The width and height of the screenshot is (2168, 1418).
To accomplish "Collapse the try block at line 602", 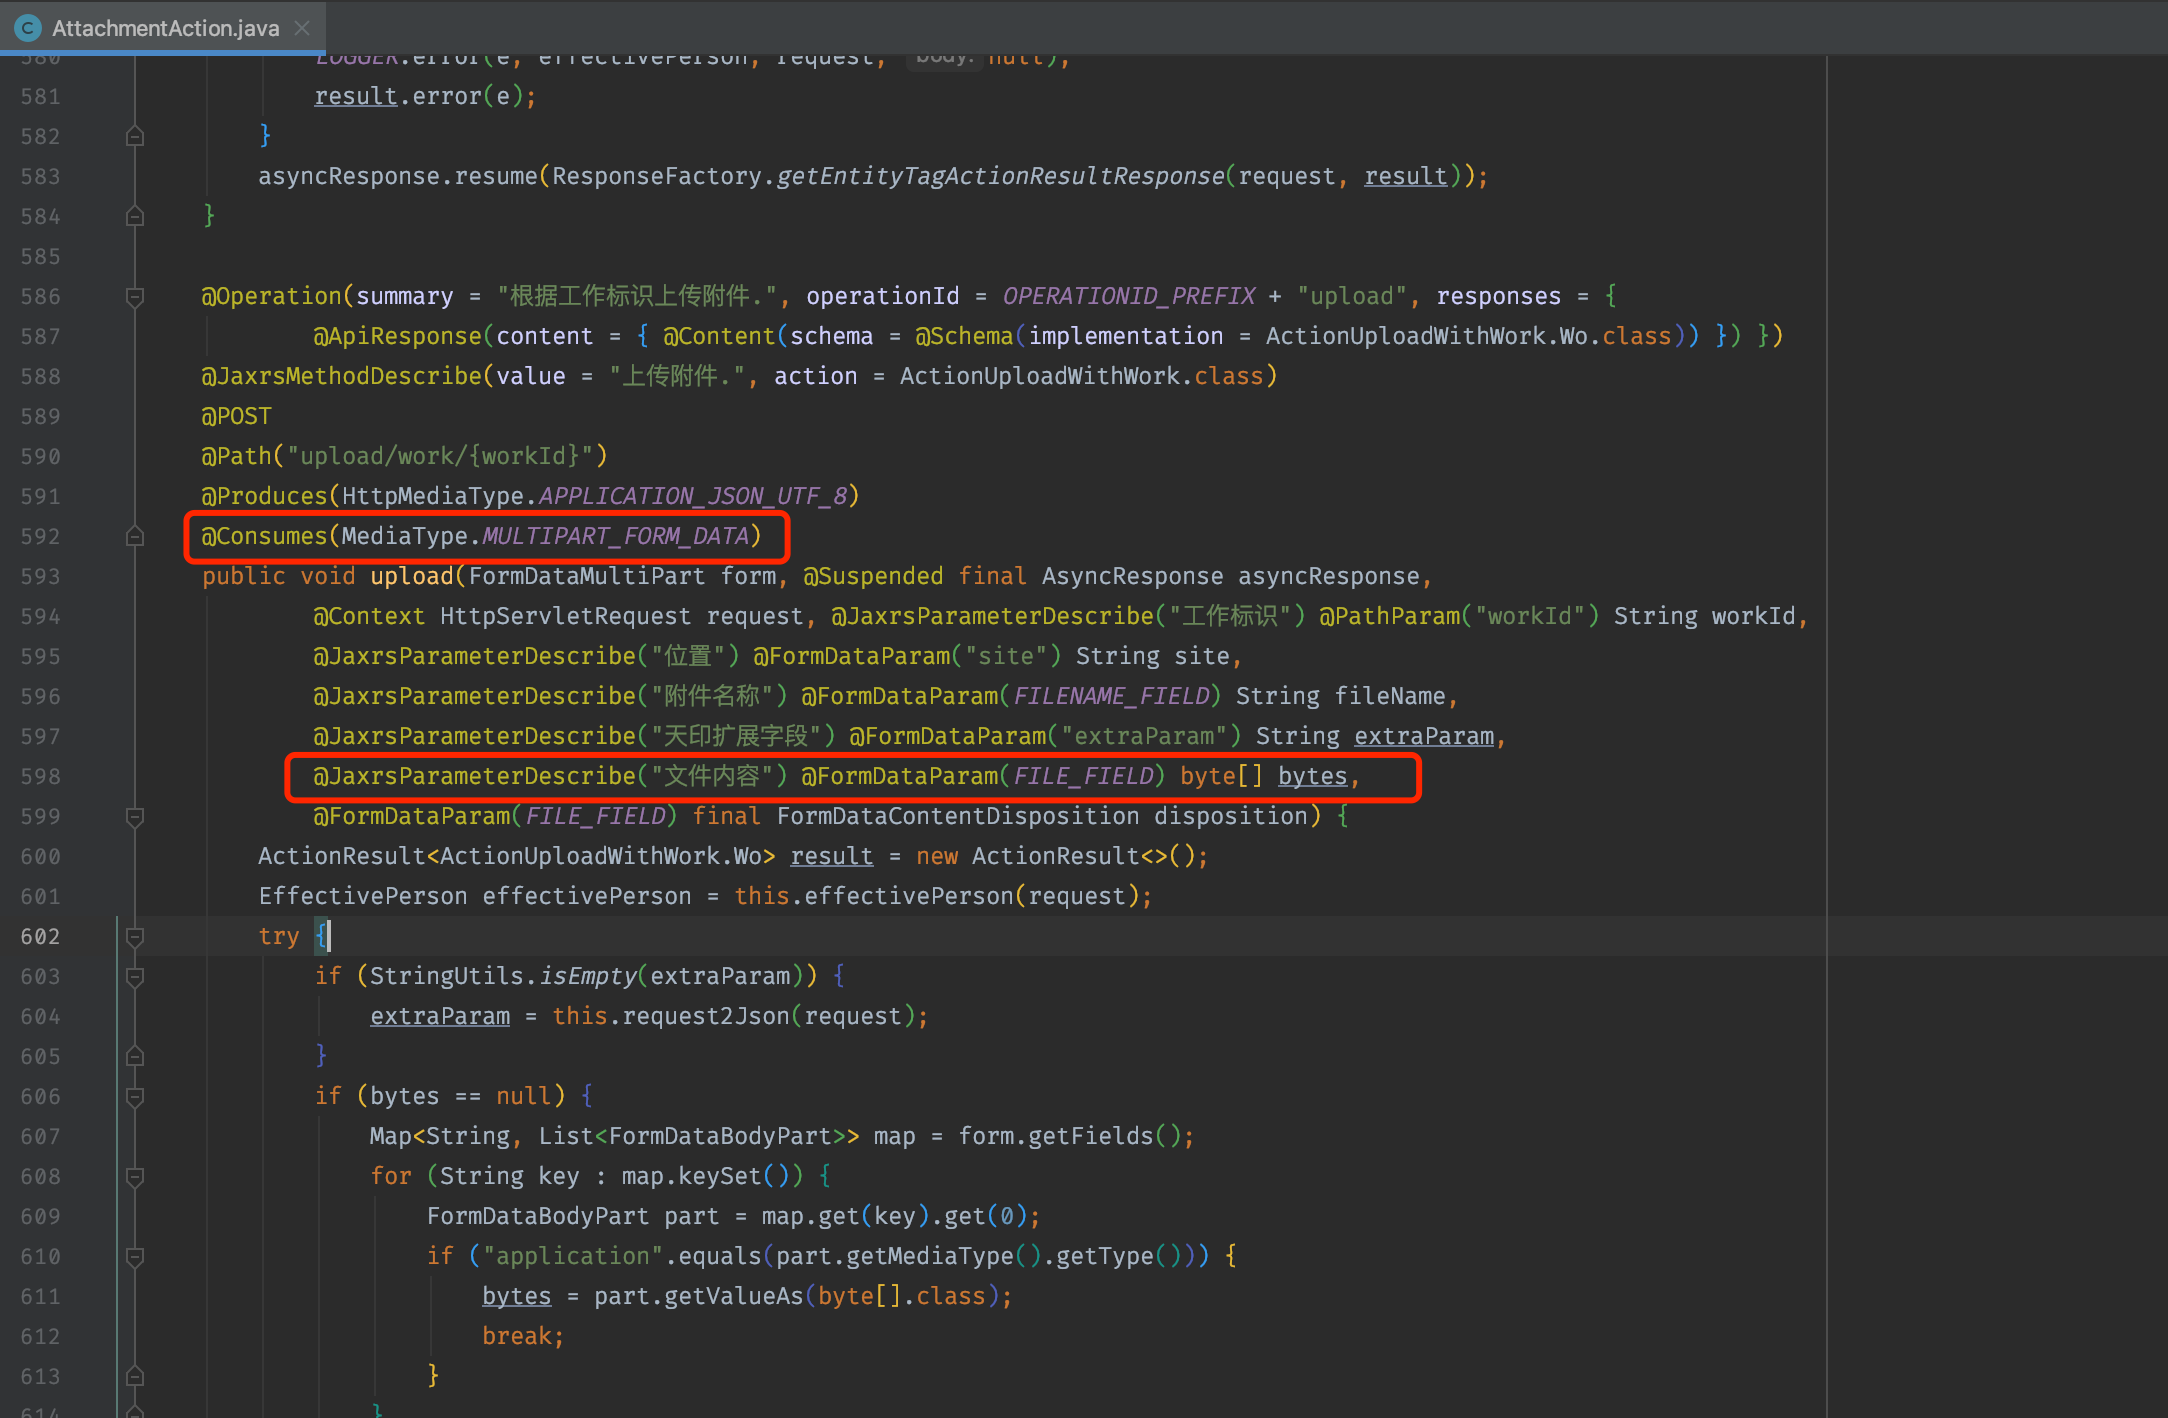I will (x=135, y=937).
